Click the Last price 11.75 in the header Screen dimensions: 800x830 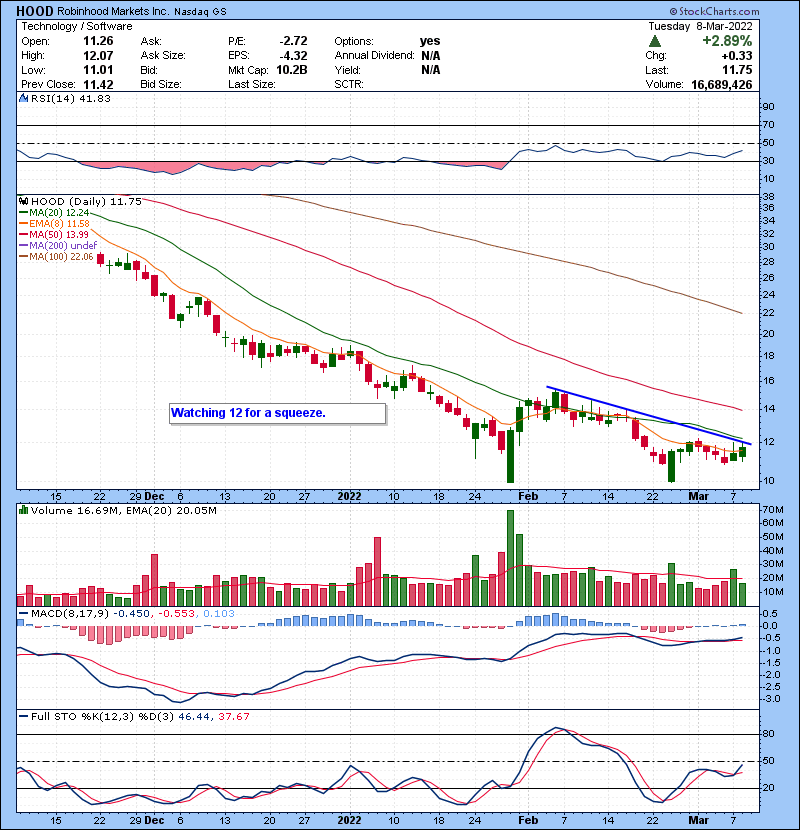737,70
